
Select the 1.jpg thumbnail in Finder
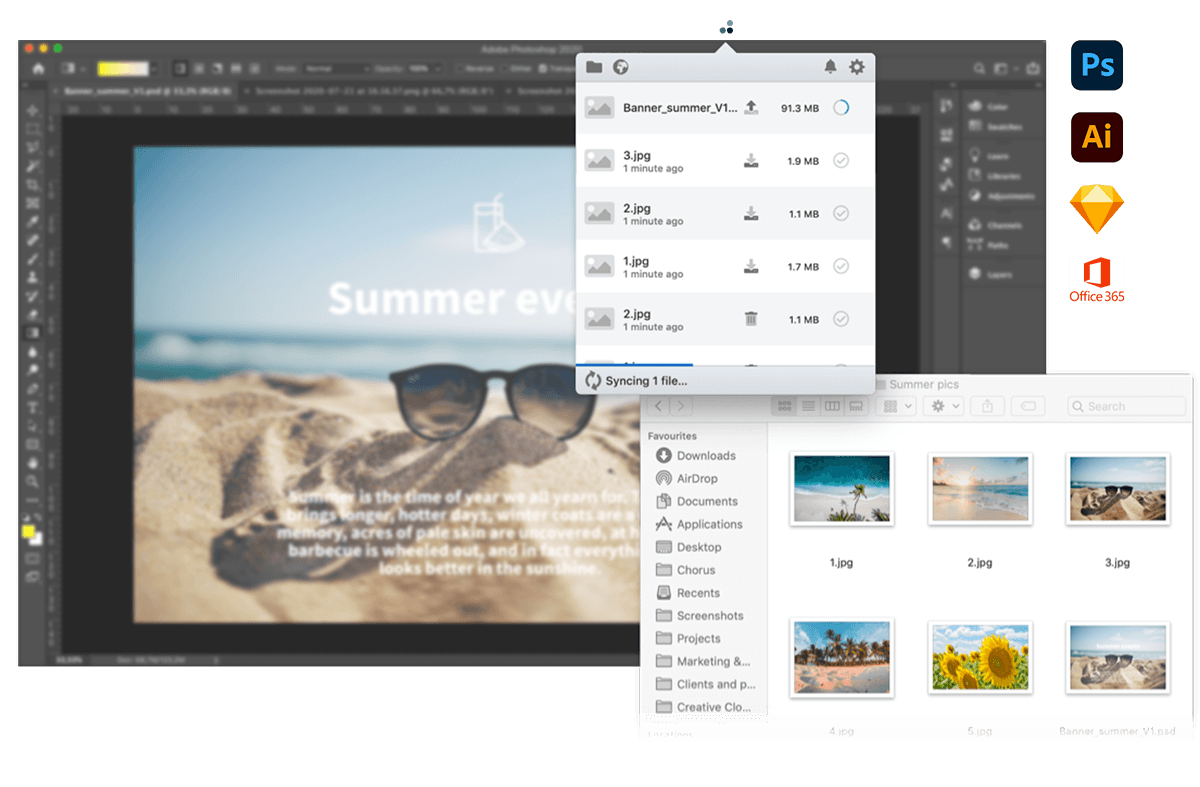tap(841, 488)
